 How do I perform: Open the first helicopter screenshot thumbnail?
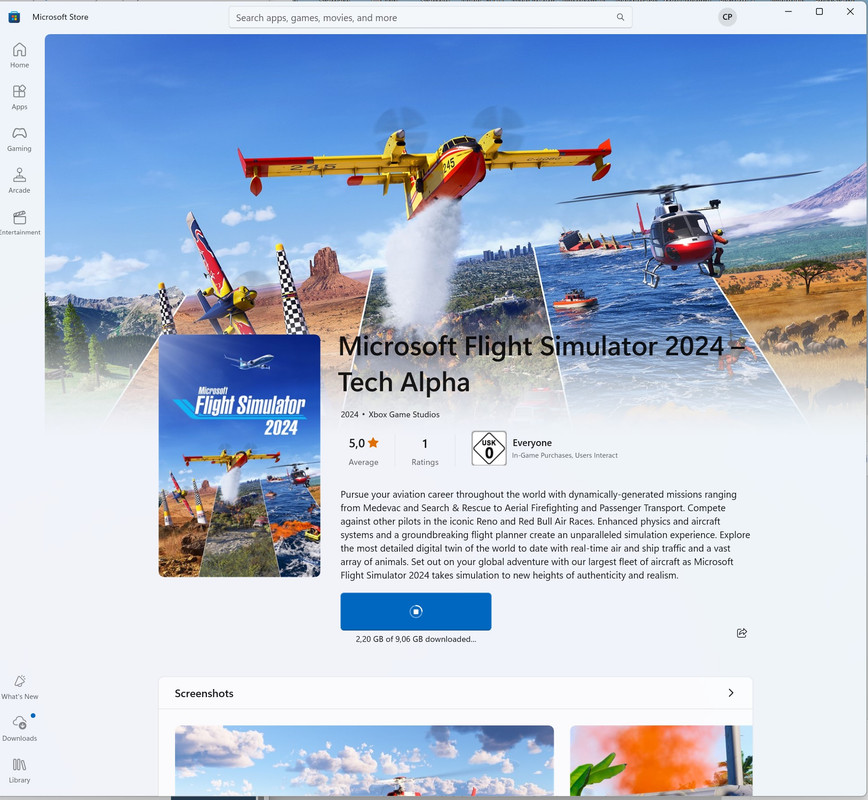pos(364,760)
